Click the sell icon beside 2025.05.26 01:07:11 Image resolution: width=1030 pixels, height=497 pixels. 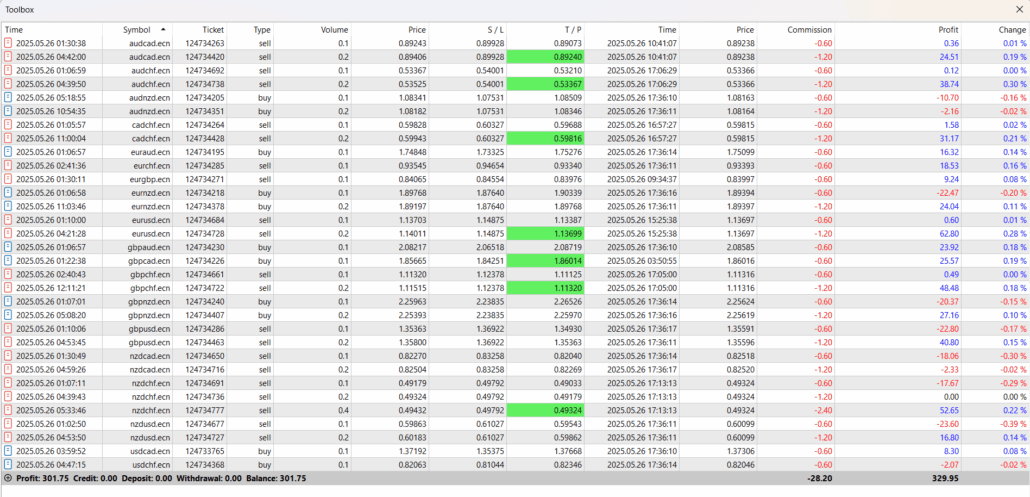coord(8,383)
